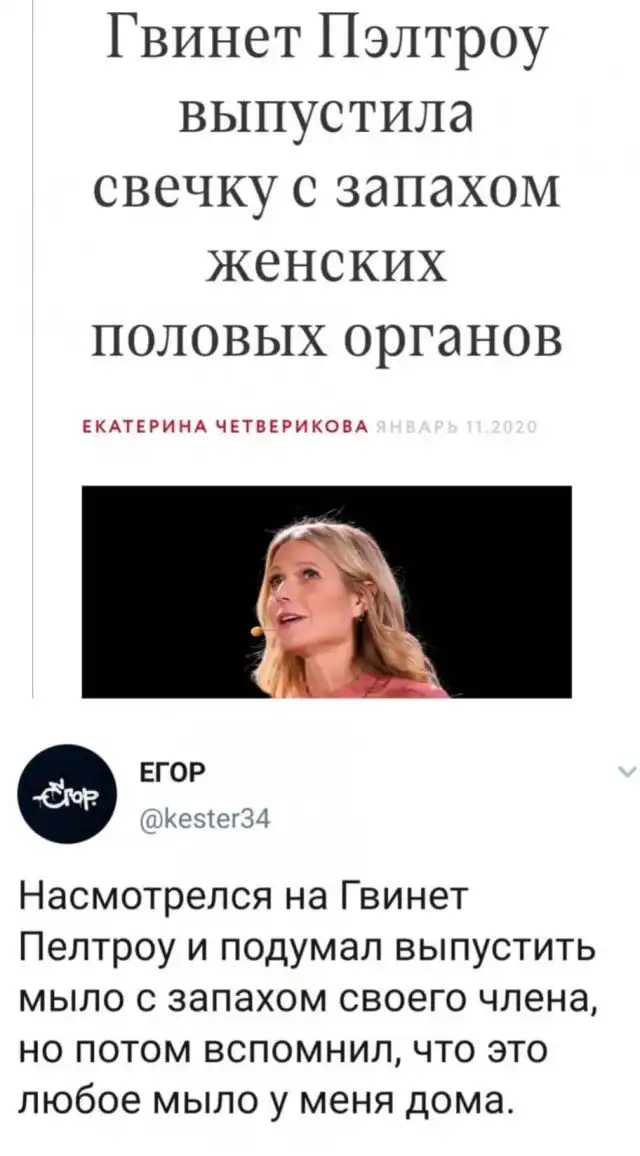
Task: Click the @kester34 handle
Action: point(195,816)
